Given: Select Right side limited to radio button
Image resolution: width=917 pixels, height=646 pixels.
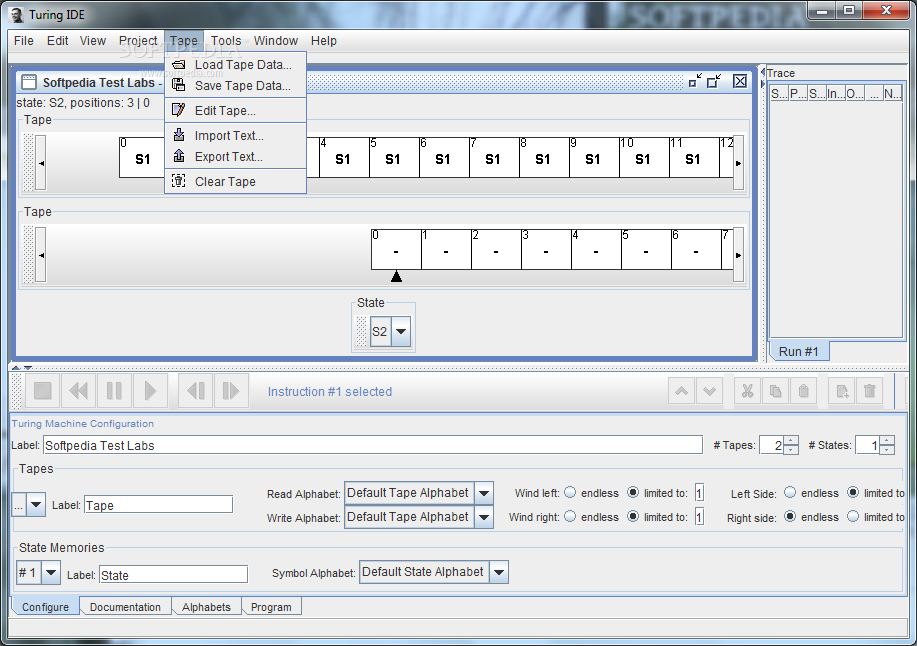Looking at the screenshot, I should tap(853, 517).
